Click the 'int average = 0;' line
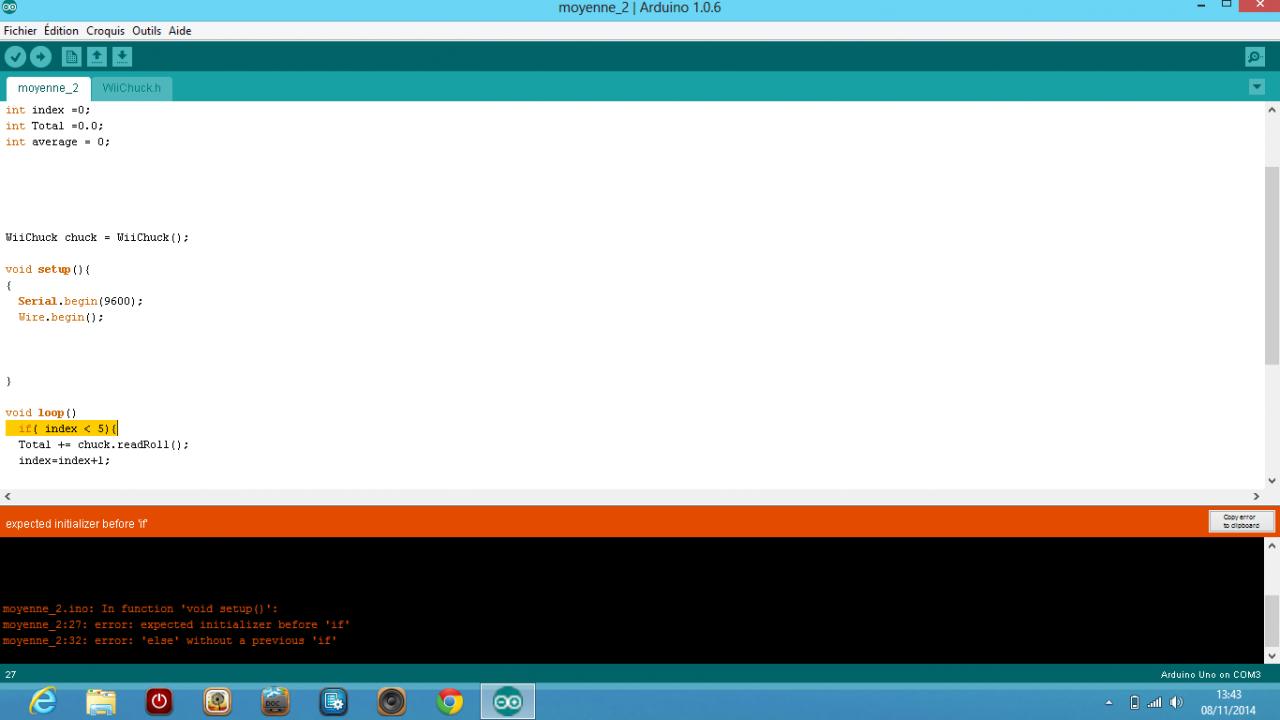Screen dimensions: 1280x720 (x=57, y=142)
